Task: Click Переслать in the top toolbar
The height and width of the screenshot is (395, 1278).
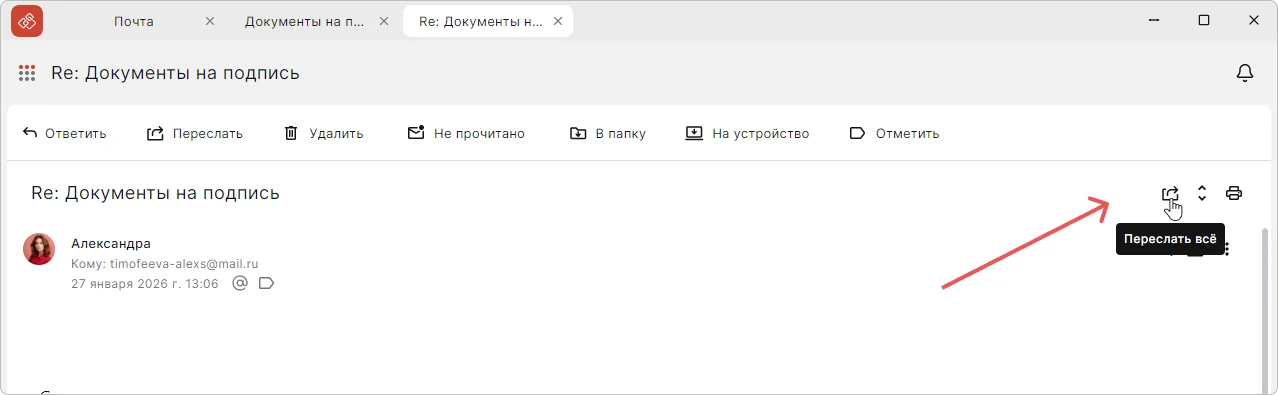Action: click(x=195, y=133)
